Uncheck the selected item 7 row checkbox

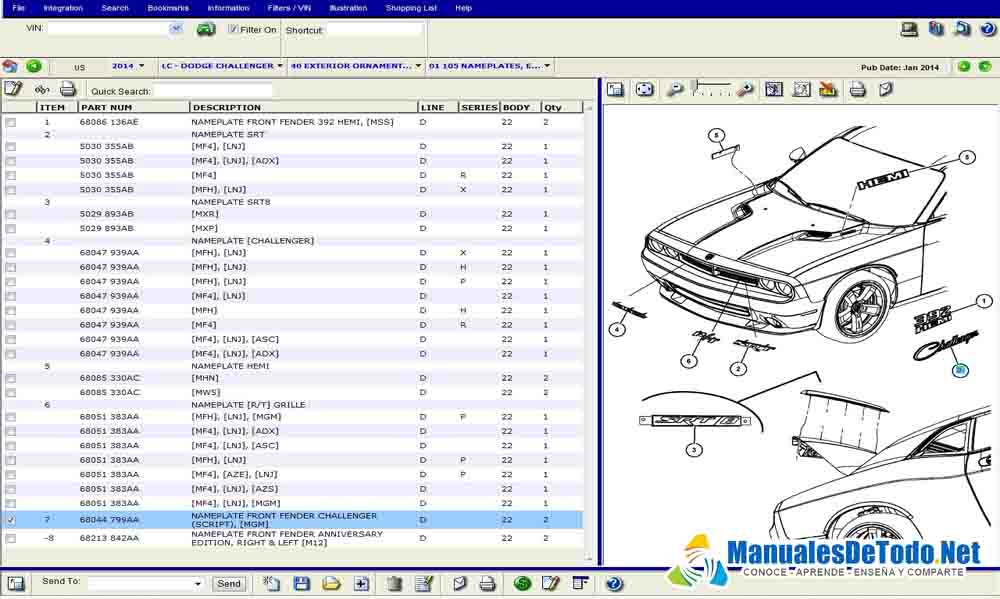pos(11,520)
